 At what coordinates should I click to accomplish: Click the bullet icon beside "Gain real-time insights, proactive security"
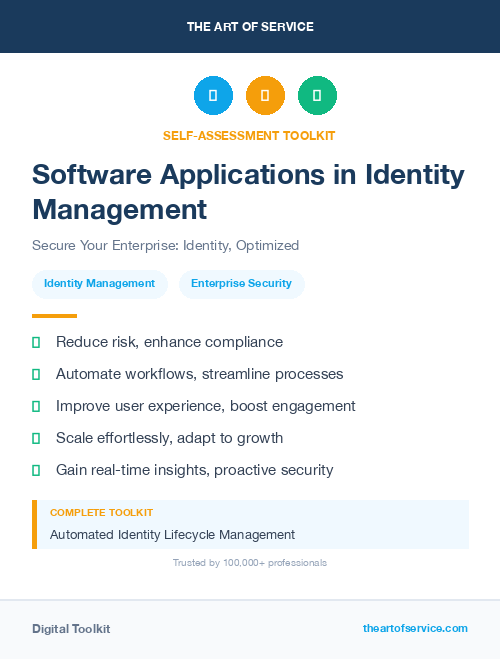pyautogui.click(x=36, y=470)
